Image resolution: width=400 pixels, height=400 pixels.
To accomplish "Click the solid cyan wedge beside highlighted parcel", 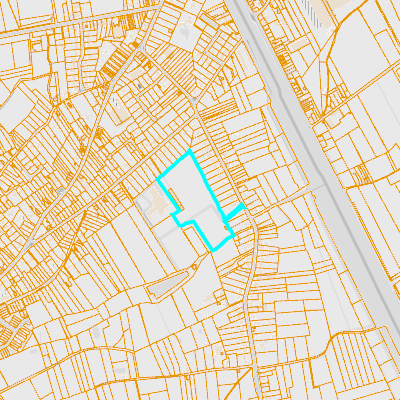I will (235, 212).
